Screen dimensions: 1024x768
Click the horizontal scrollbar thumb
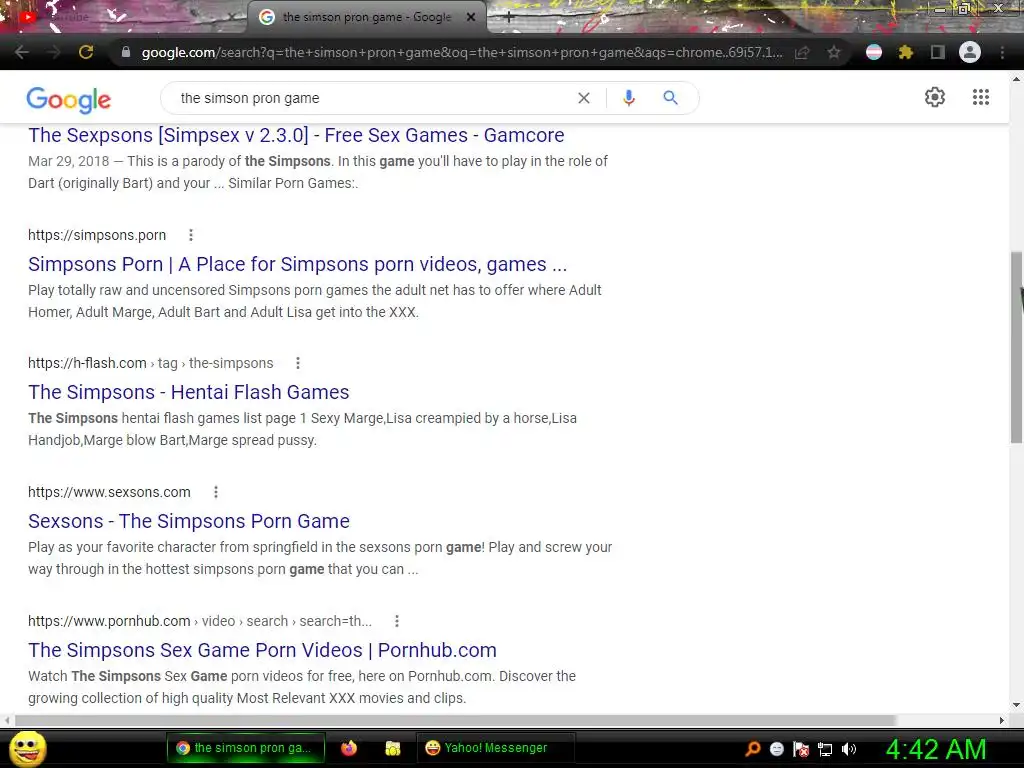(x=455, y=720)
